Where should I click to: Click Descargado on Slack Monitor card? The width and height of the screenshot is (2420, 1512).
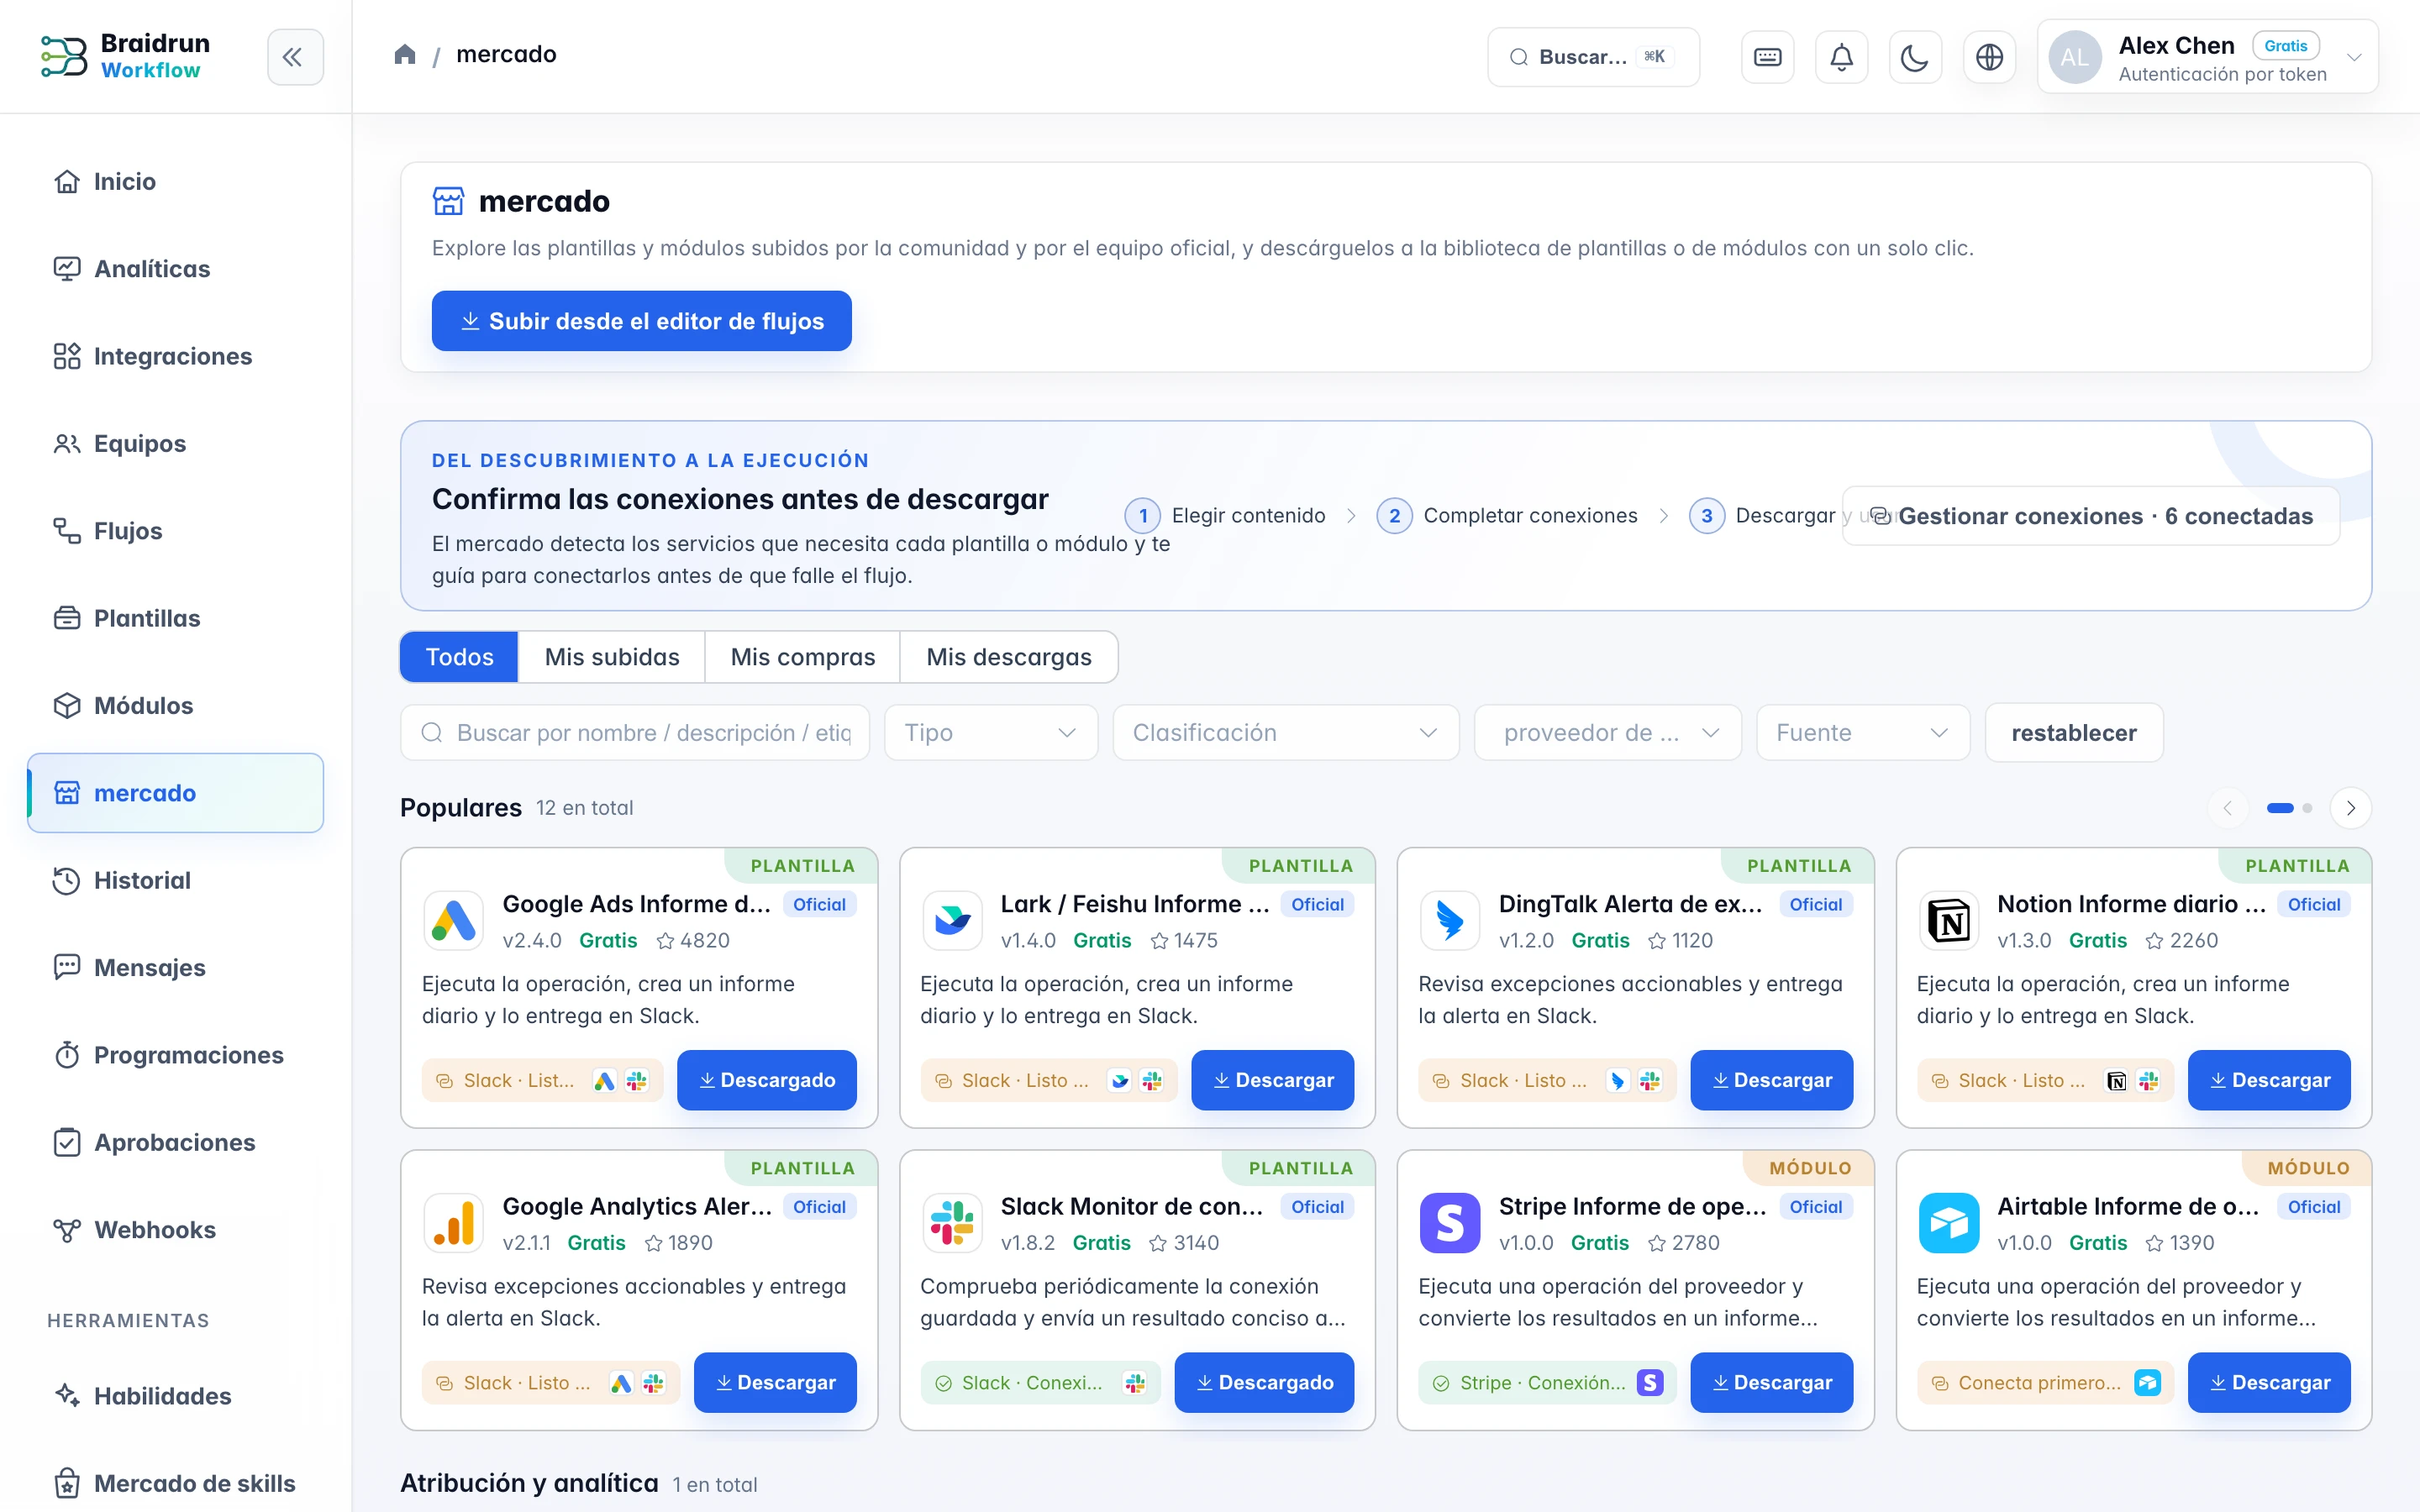pos(1264,1382)
